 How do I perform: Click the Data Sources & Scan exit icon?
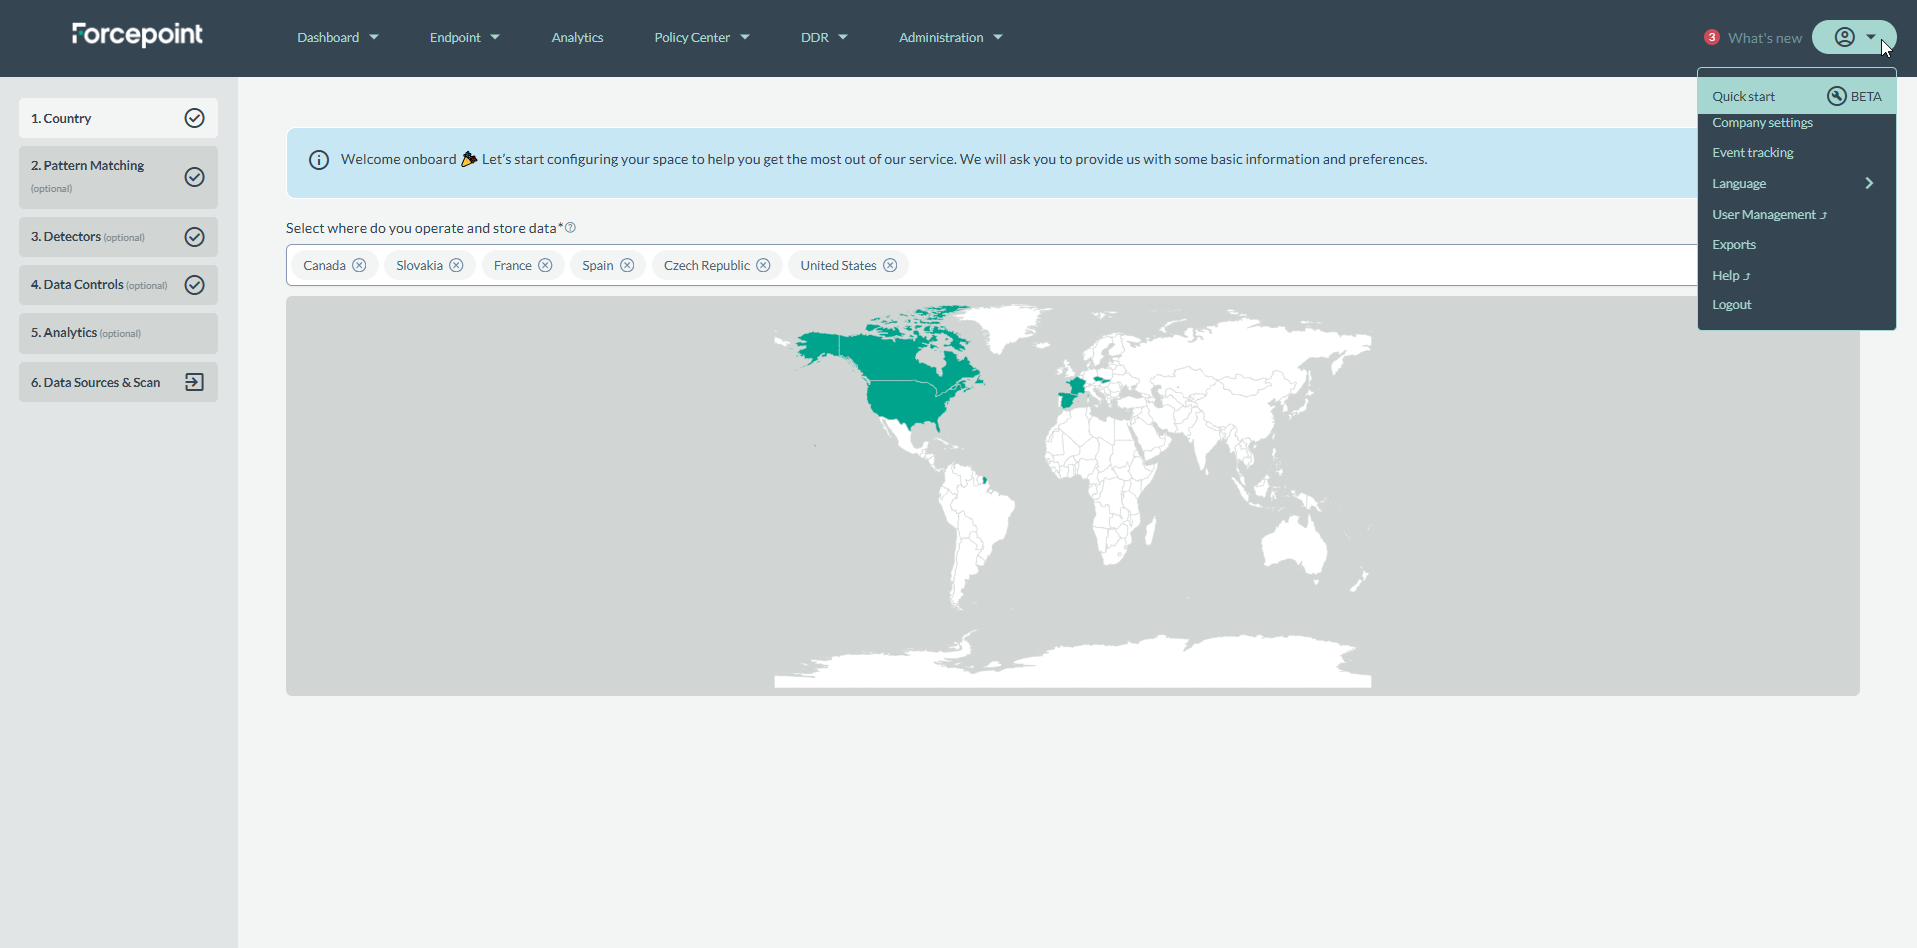pyautogui.click(x=194, y=382)
